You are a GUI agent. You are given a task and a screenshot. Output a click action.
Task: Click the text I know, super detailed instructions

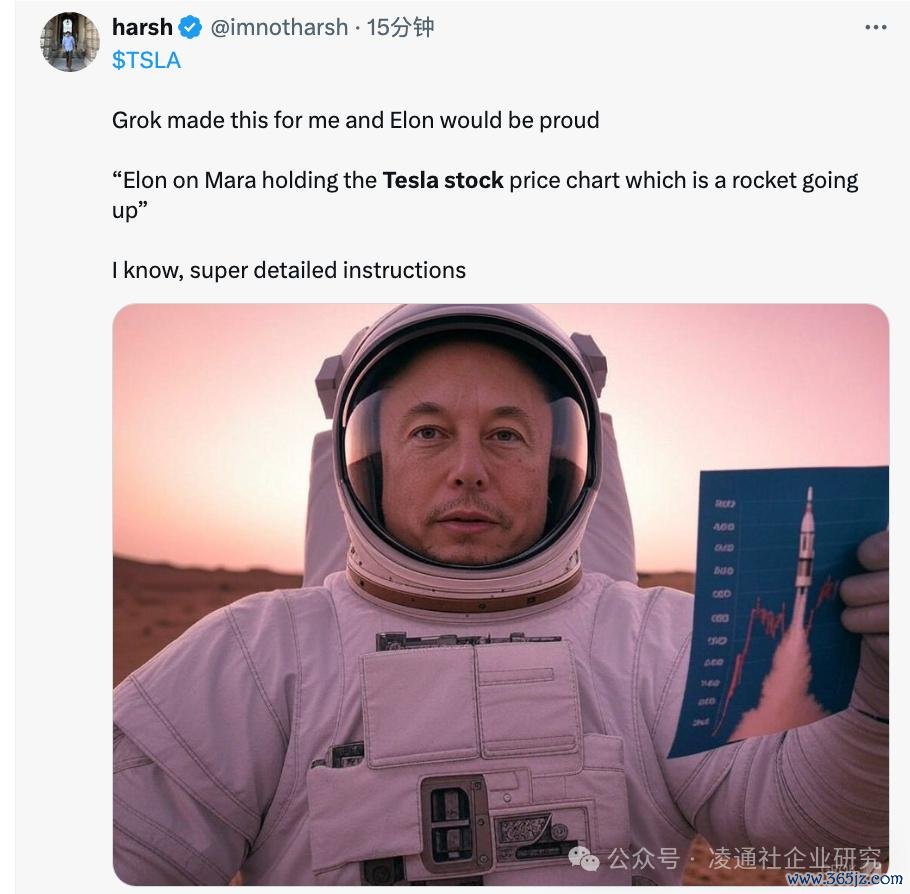[289, 271]
